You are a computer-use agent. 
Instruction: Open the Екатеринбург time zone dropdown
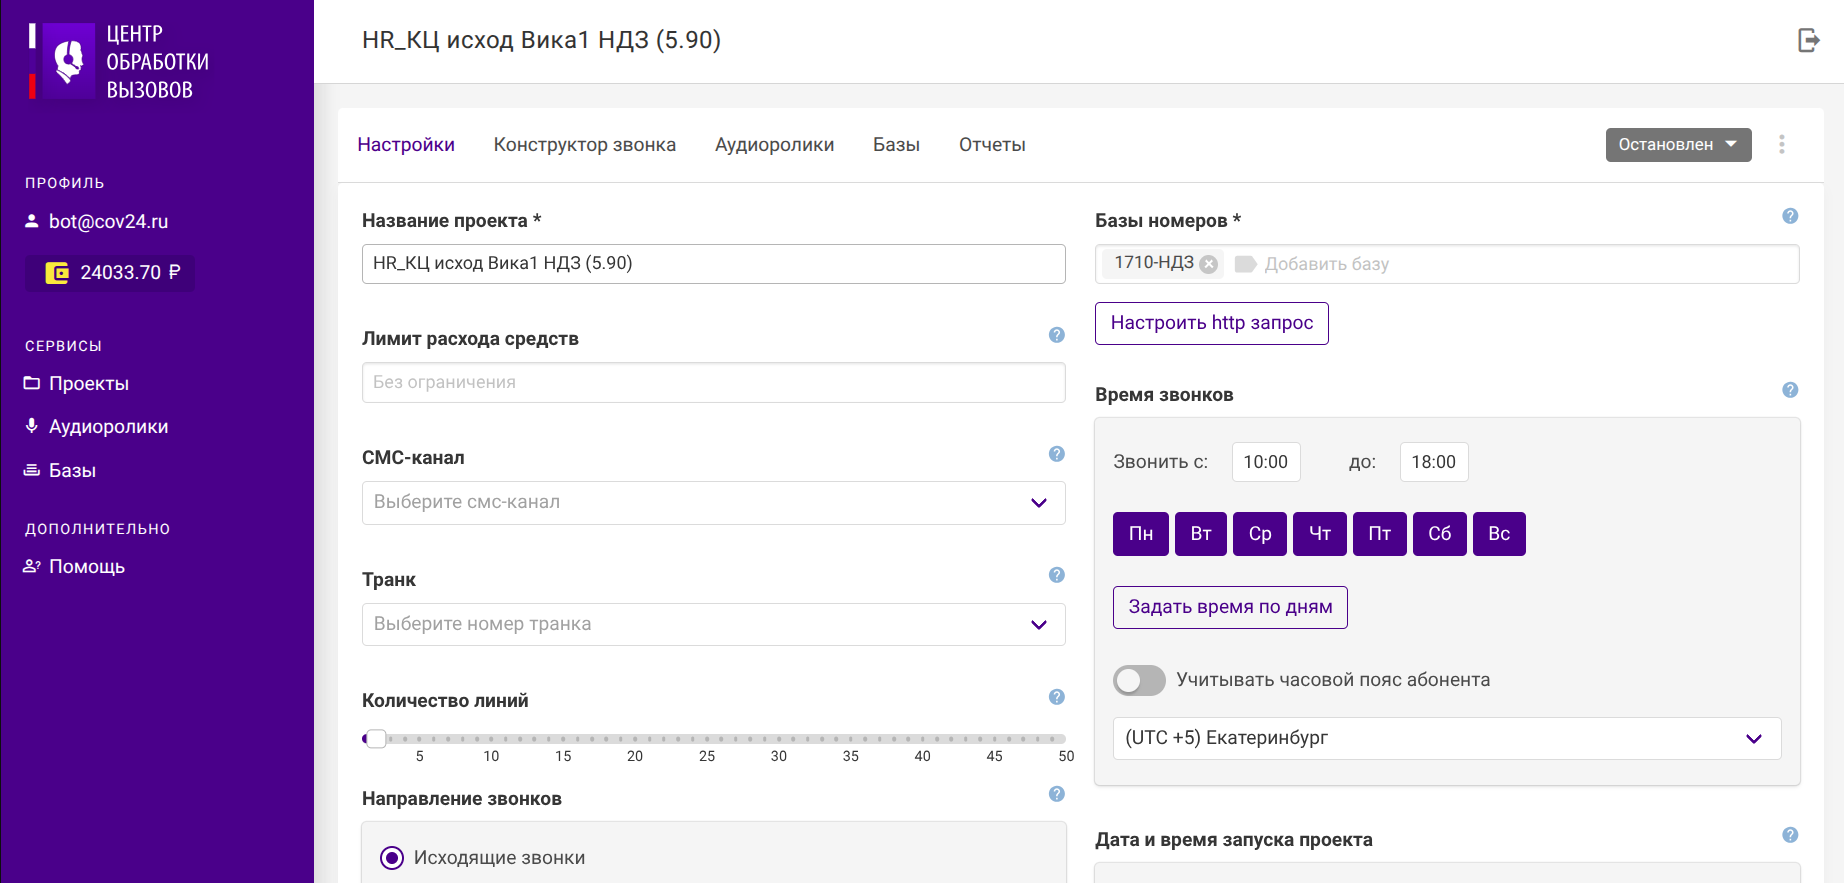(1447, 738)
